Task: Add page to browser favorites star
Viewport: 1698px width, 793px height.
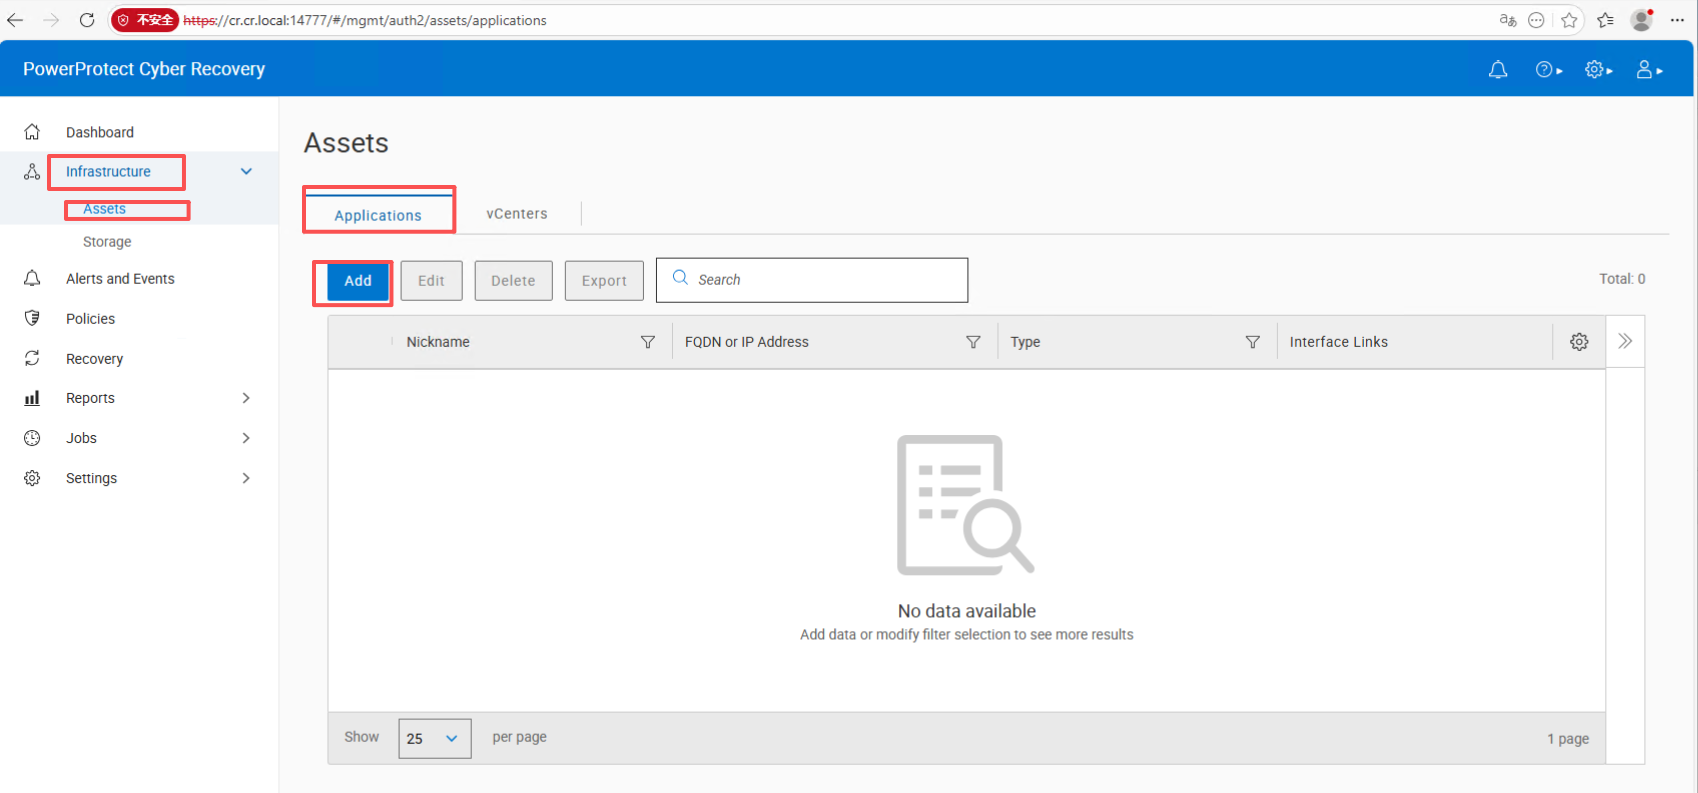Action: [1569, 20]
